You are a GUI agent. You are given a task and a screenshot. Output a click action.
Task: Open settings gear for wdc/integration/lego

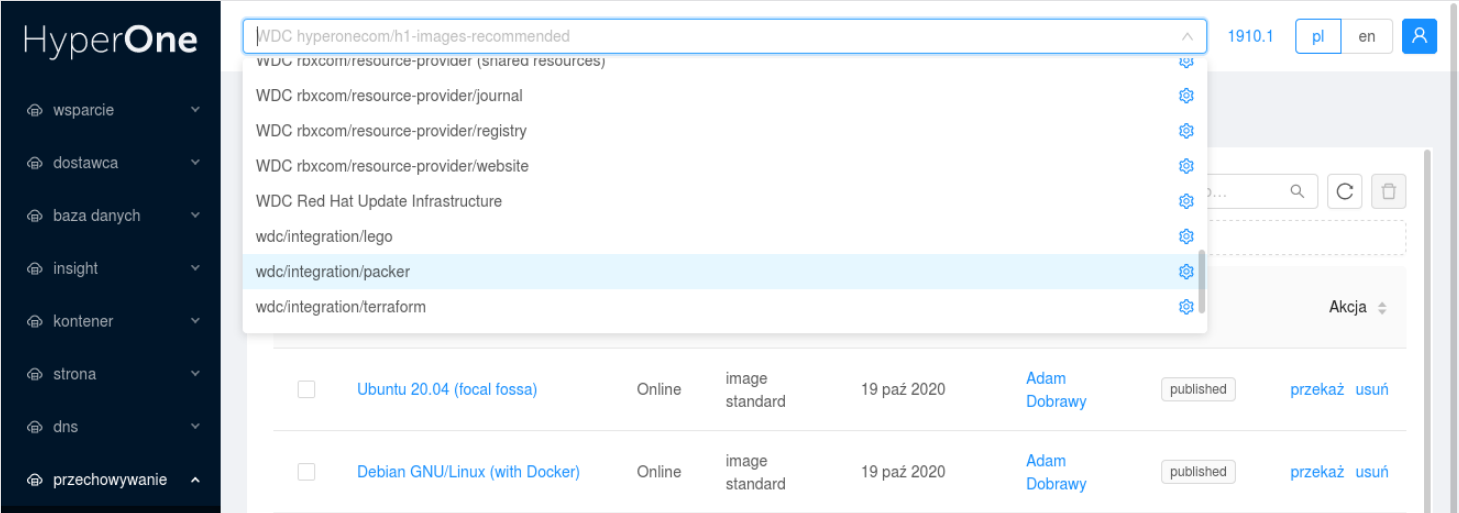point(1186,237)
